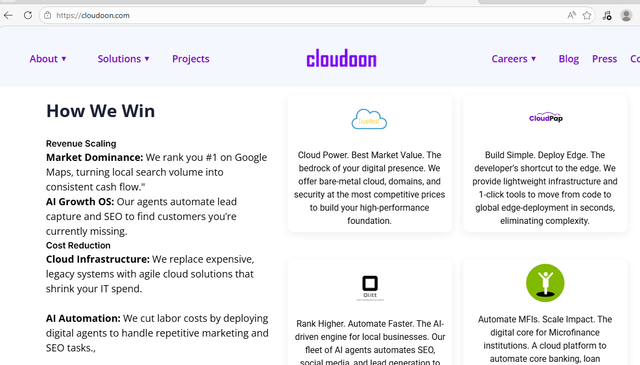Reload the page with the refresh icon
The width and height of the screenshot is (640, 365).
pyautogui.click(x=28, y=16)
